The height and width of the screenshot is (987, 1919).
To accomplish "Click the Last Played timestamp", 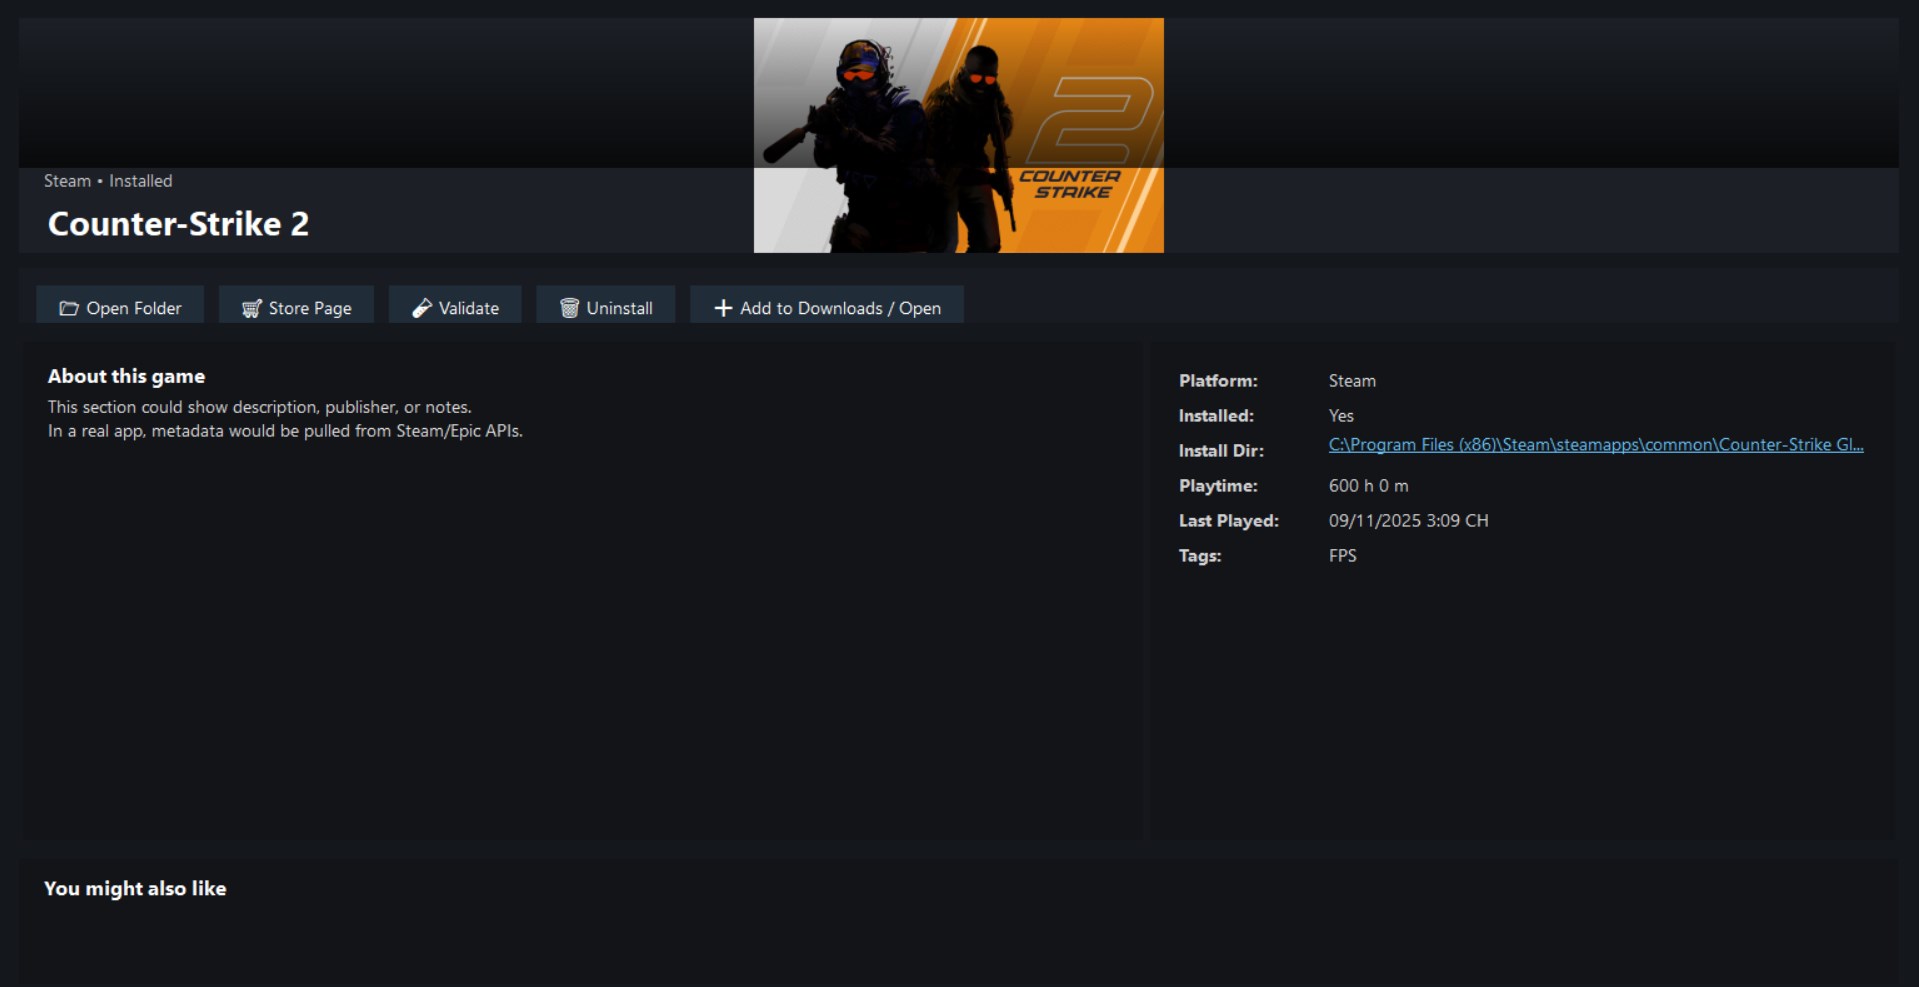I will coord(1408,520).
